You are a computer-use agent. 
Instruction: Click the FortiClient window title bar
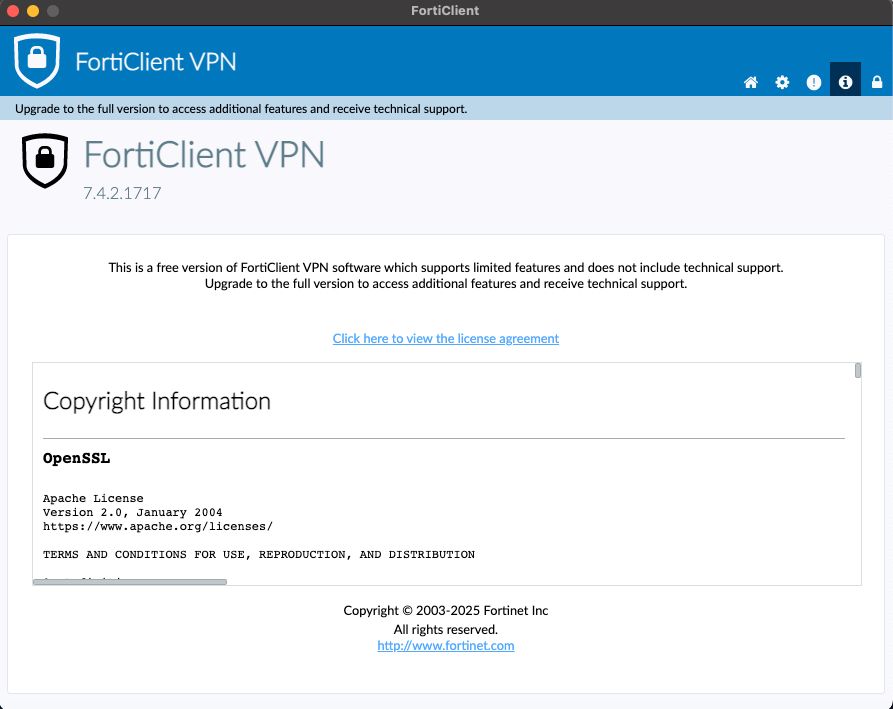[445, 11]
